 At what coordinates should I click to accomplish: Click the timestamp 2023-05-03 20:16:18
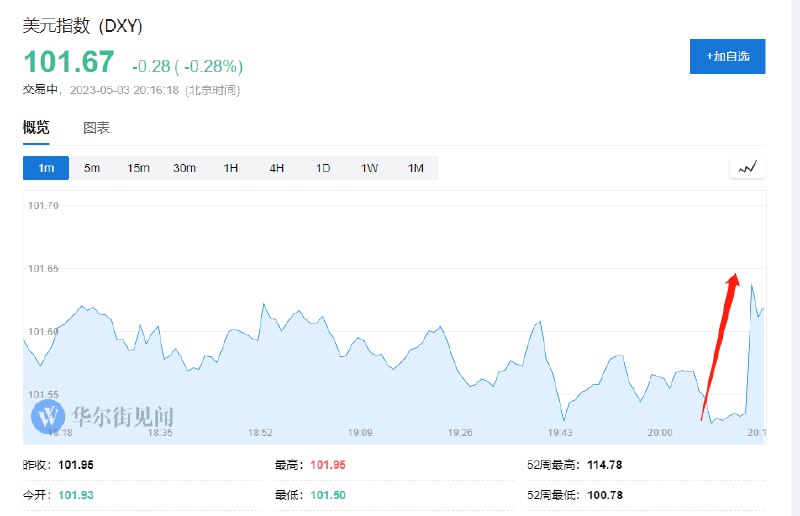tap(124, 90)
